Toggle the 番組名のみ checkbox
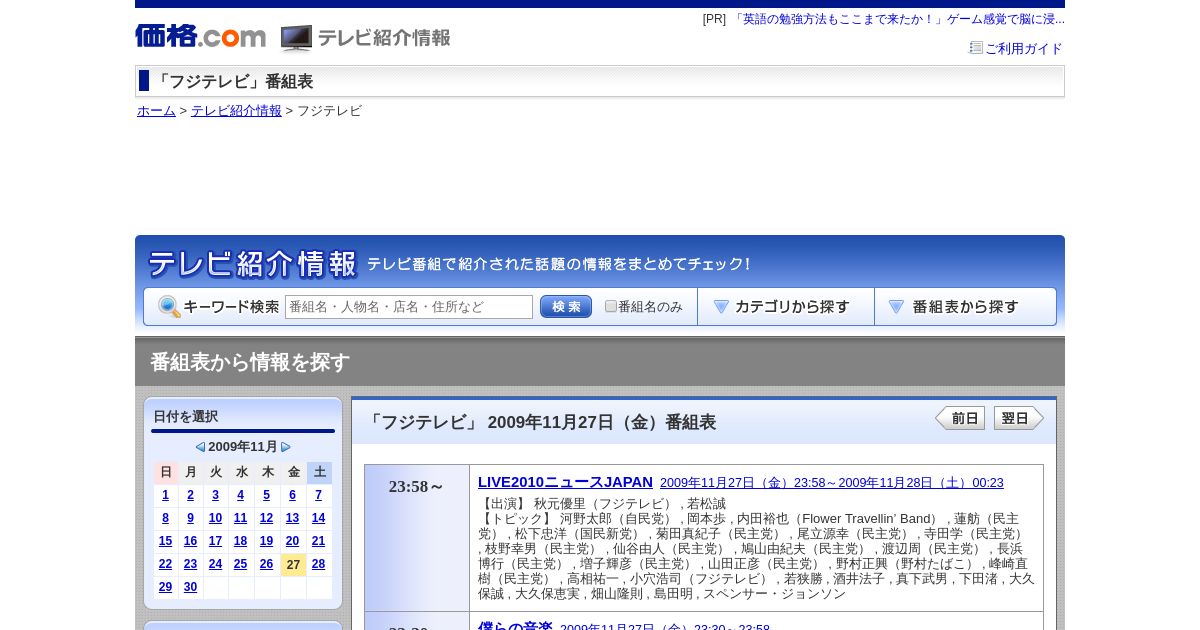1200x630 pixels. click(x=611, y=306)
